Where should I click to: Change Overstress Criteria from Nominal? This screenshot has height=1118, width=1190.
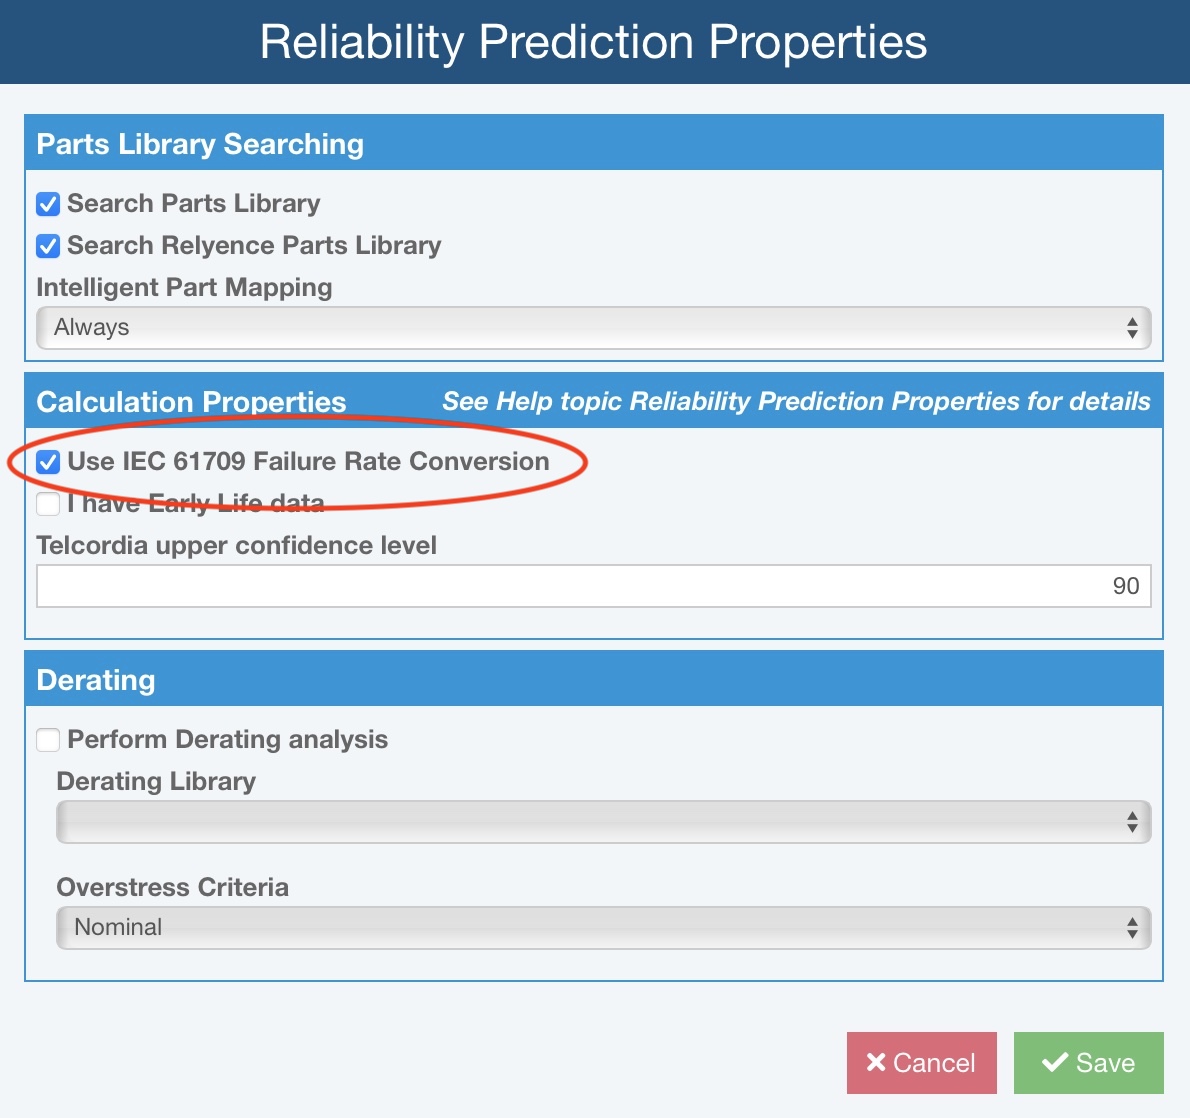click(x=604, y=928)
